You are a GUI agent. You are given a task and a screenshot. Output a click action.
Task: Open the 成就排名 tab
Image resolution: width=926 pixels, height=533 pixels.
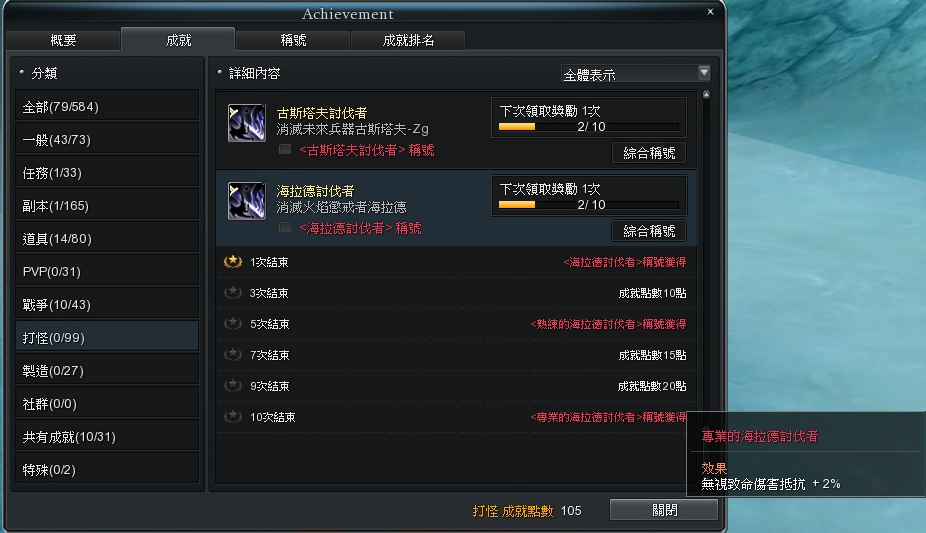click(x=408, y=40)
